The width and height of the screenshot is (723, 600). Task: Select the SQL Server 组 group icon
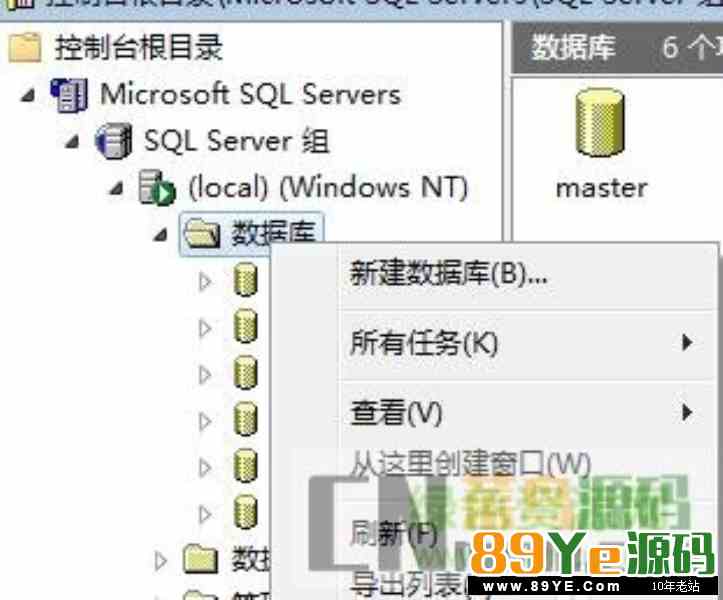coord(113,141)
